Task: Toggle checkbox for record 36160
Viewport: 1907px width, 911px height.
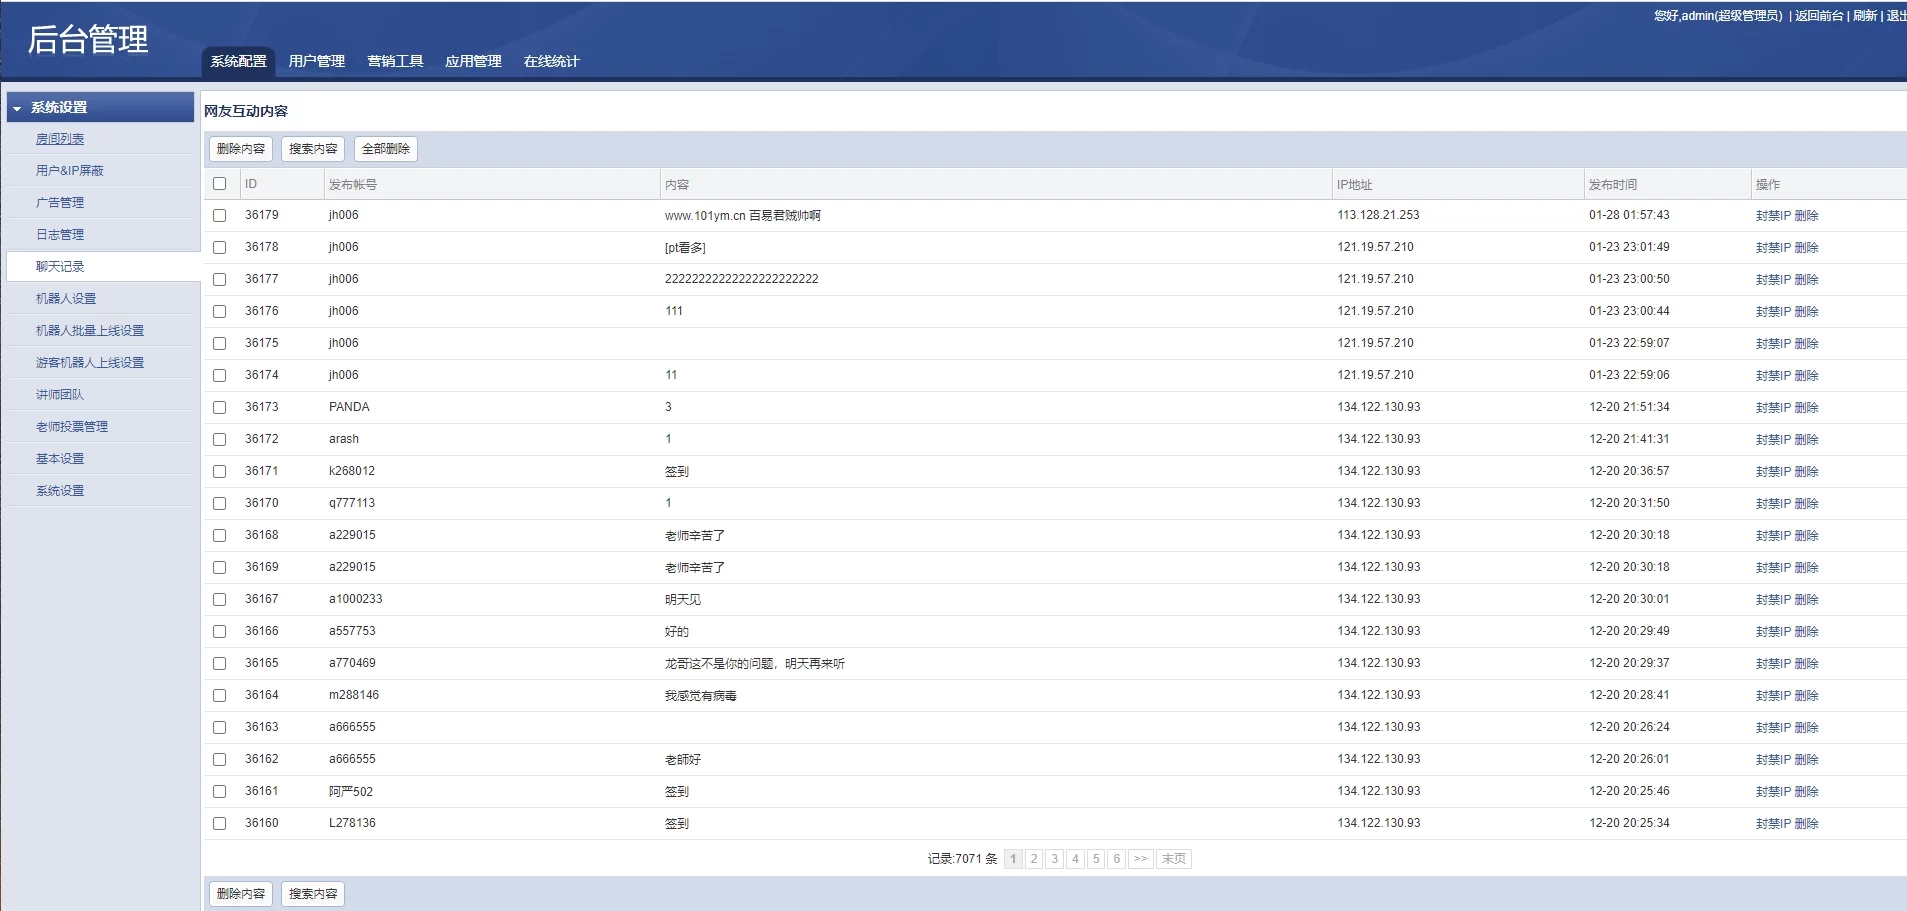Action: point(220,823)
